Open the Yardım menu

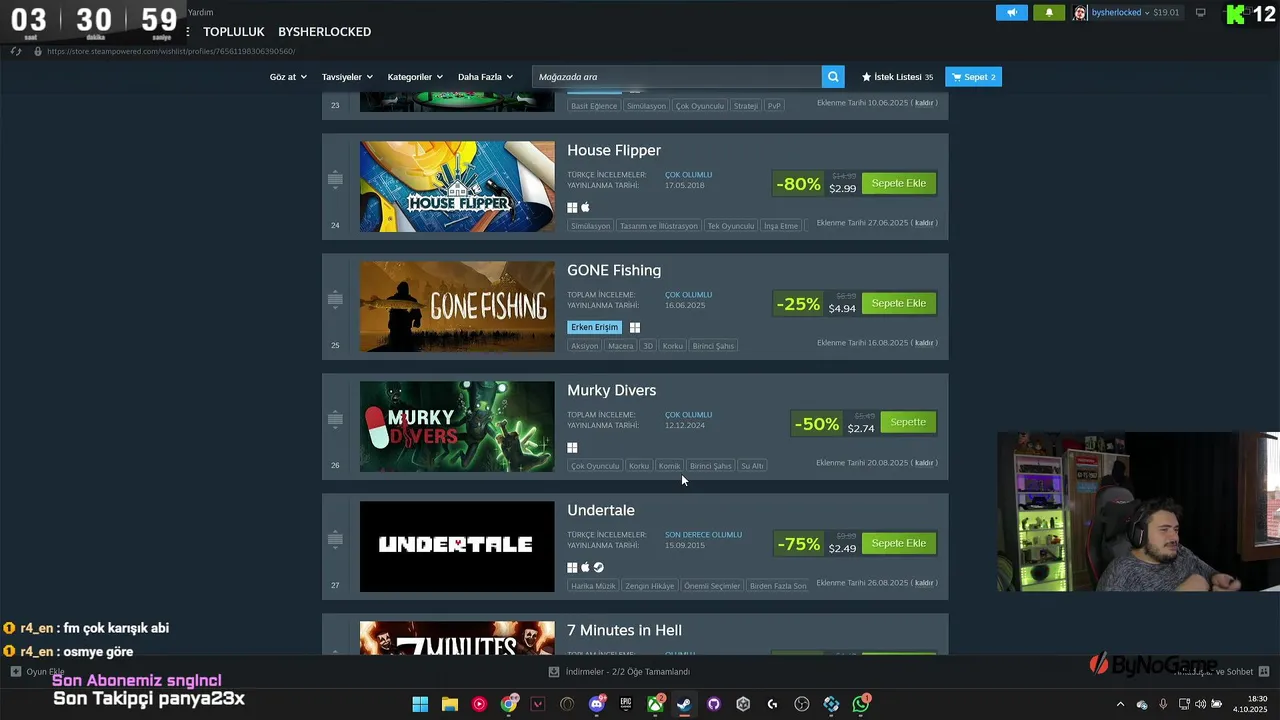(x=200, y=12)
